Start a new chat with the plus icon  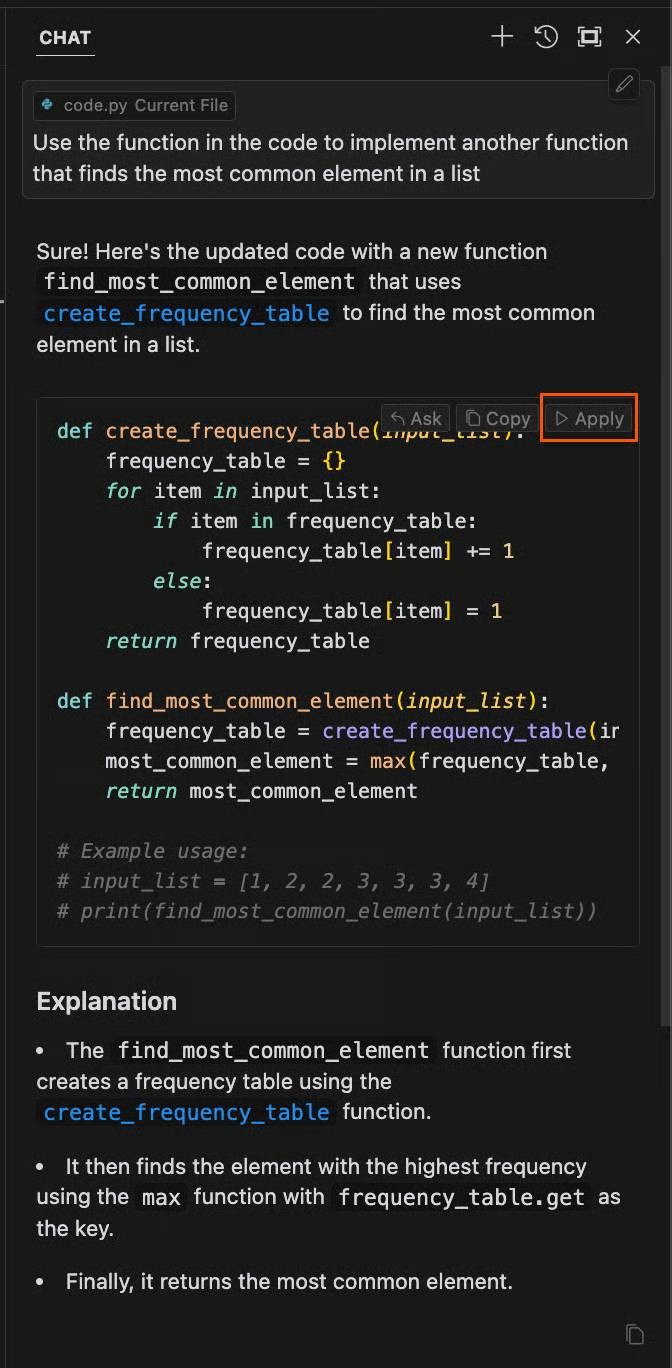tap(502, 36)
